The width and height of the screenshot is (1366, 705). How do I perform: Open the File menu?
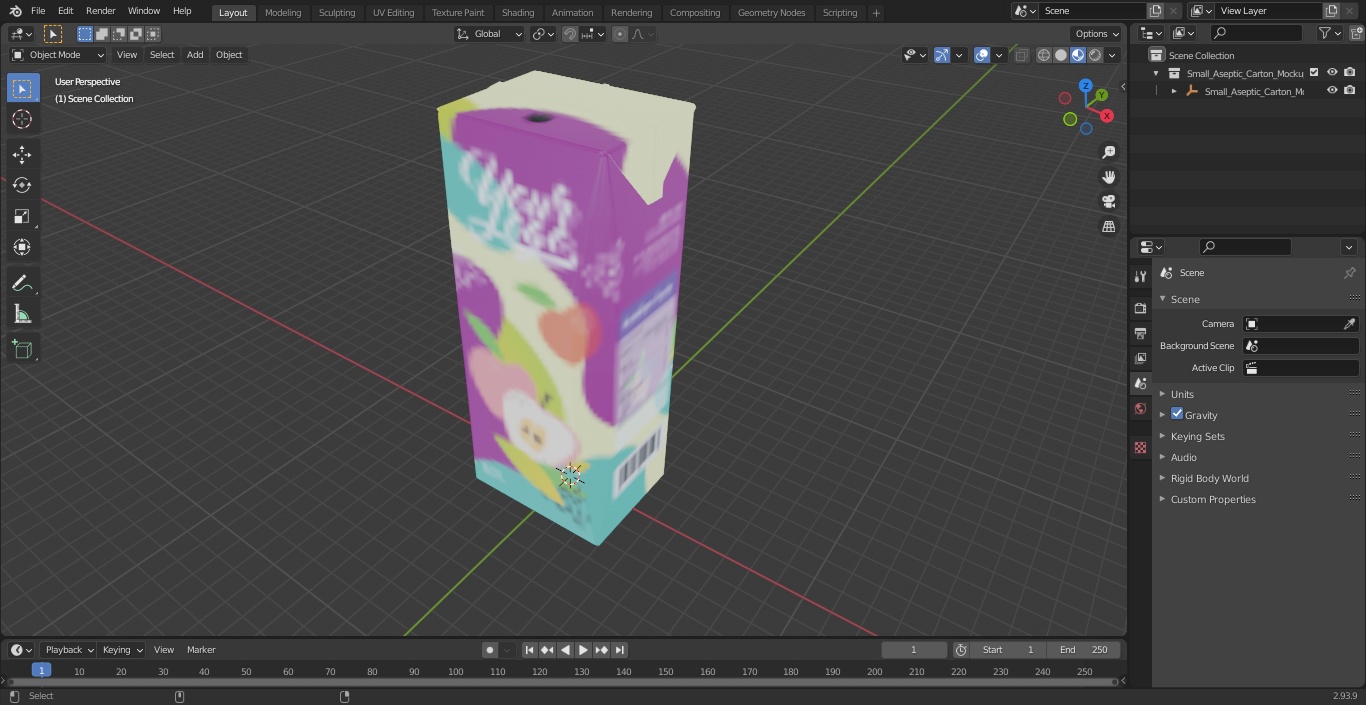pos(38,11)
